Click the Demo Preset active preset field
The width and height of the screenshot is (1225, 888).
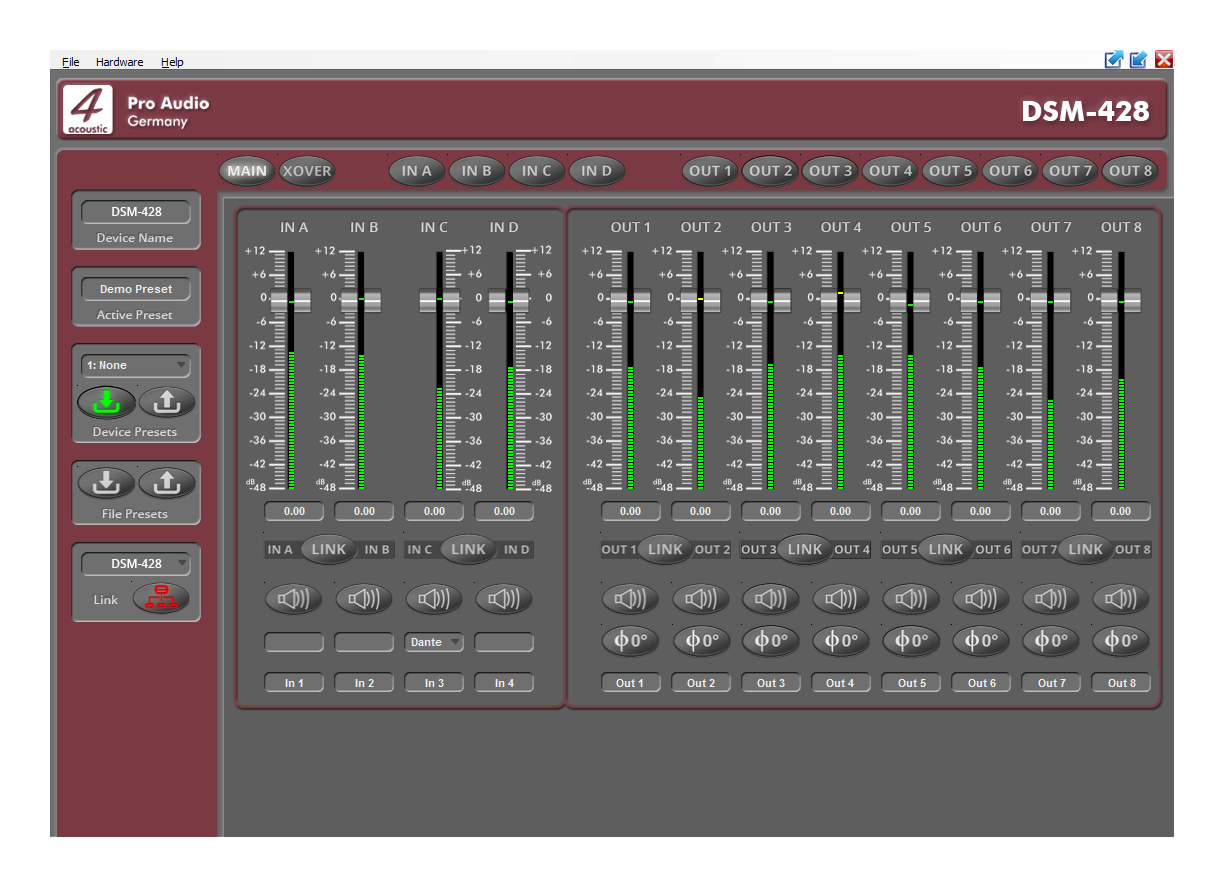[x=135, y=289]
